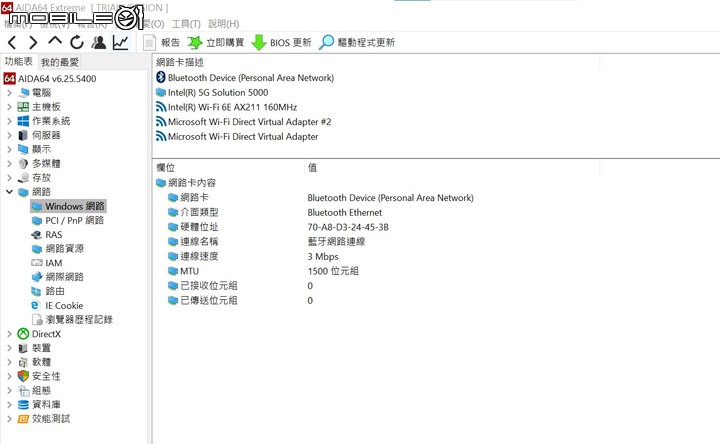This screenshot has width=720, height=444.
Task: Select 路由 routing tree item
Action: click(x=48, y=291)
